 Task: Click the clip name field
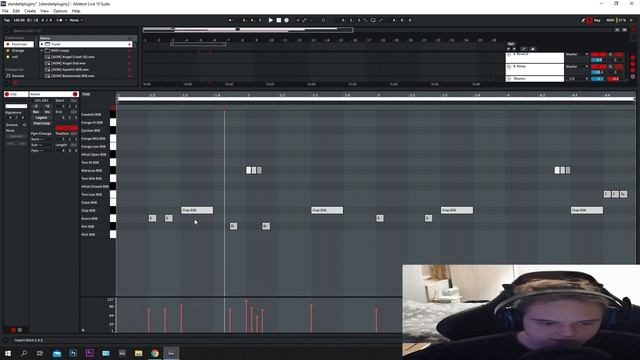pos(16,106)
